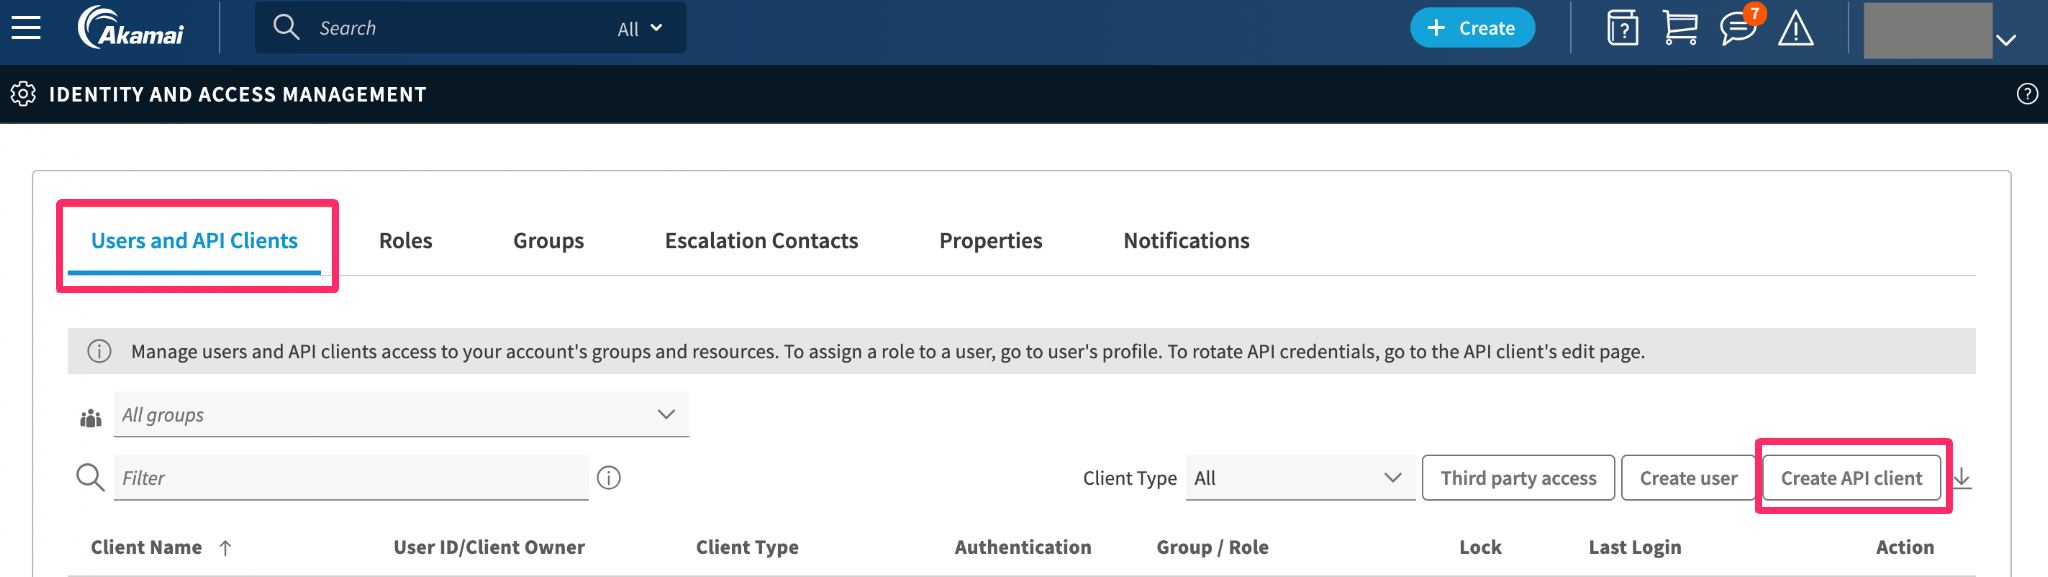Click the User ID/Client Owner column header
Viewport: 2048px width, 577px height.
pos(489,547)
